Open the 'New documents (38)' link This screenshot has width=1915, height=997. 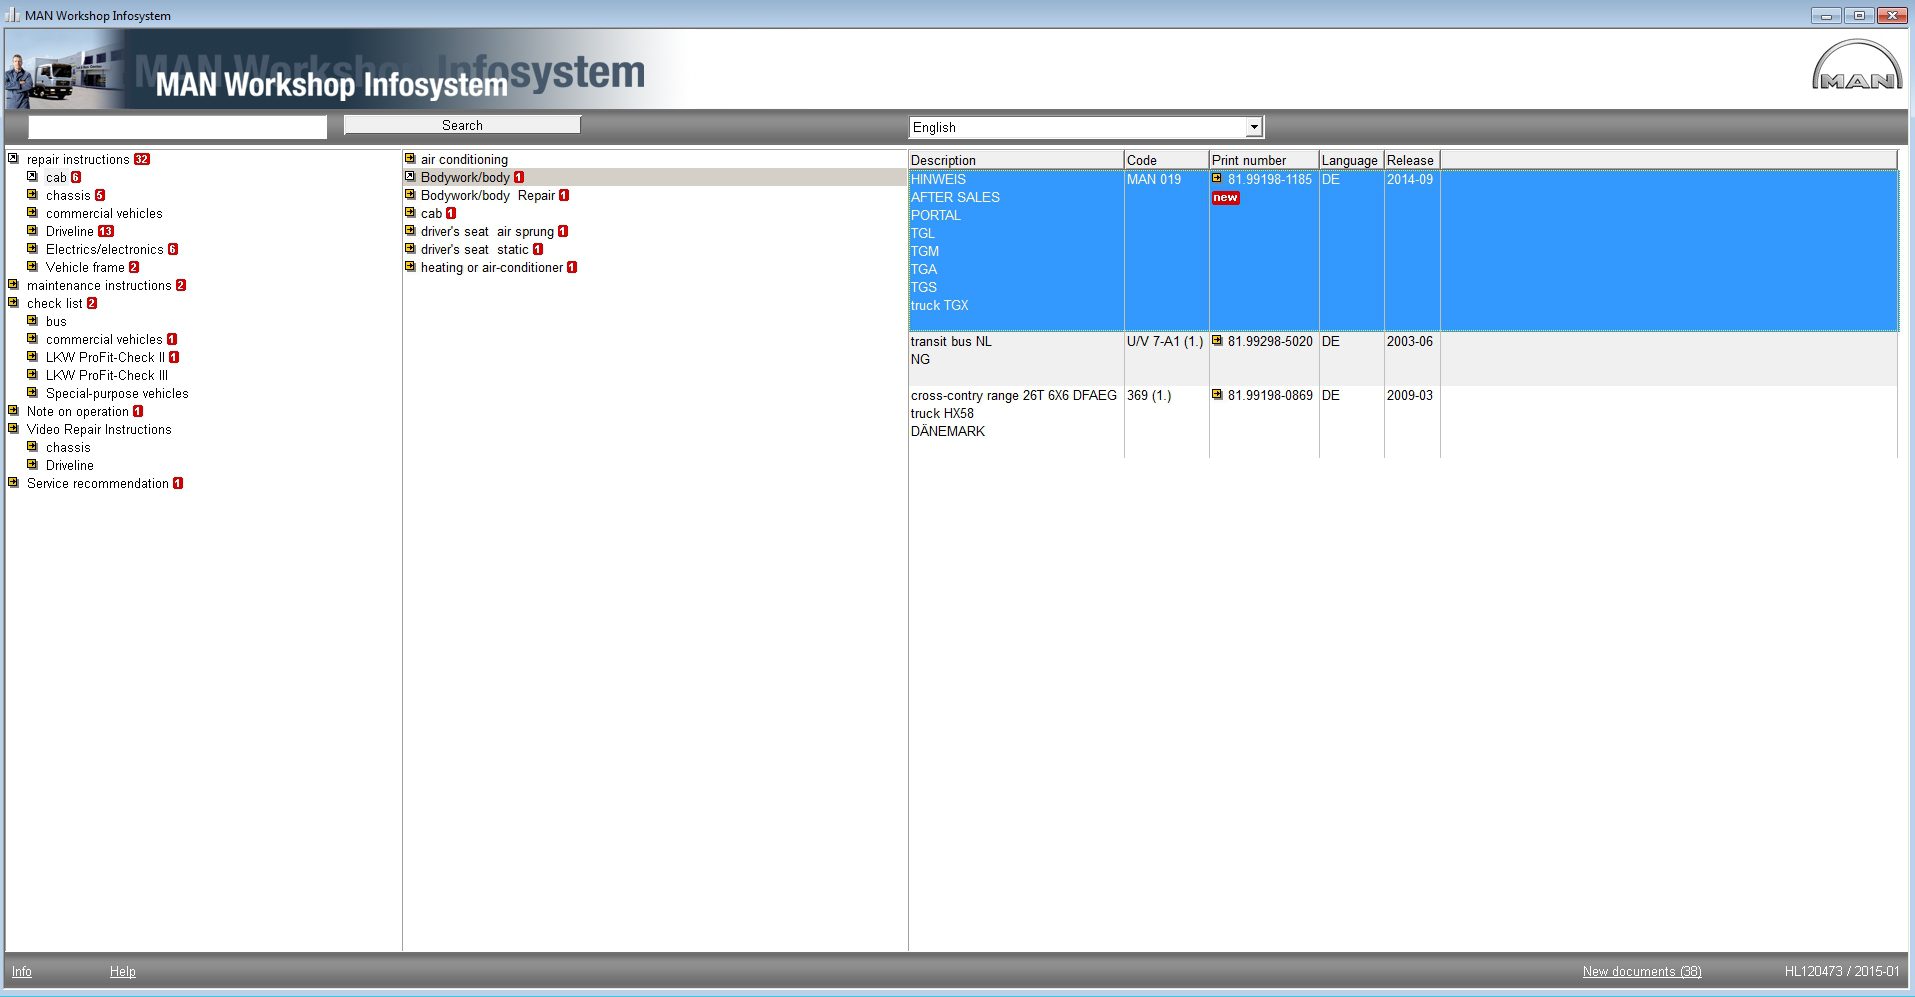pos(1641,971)
